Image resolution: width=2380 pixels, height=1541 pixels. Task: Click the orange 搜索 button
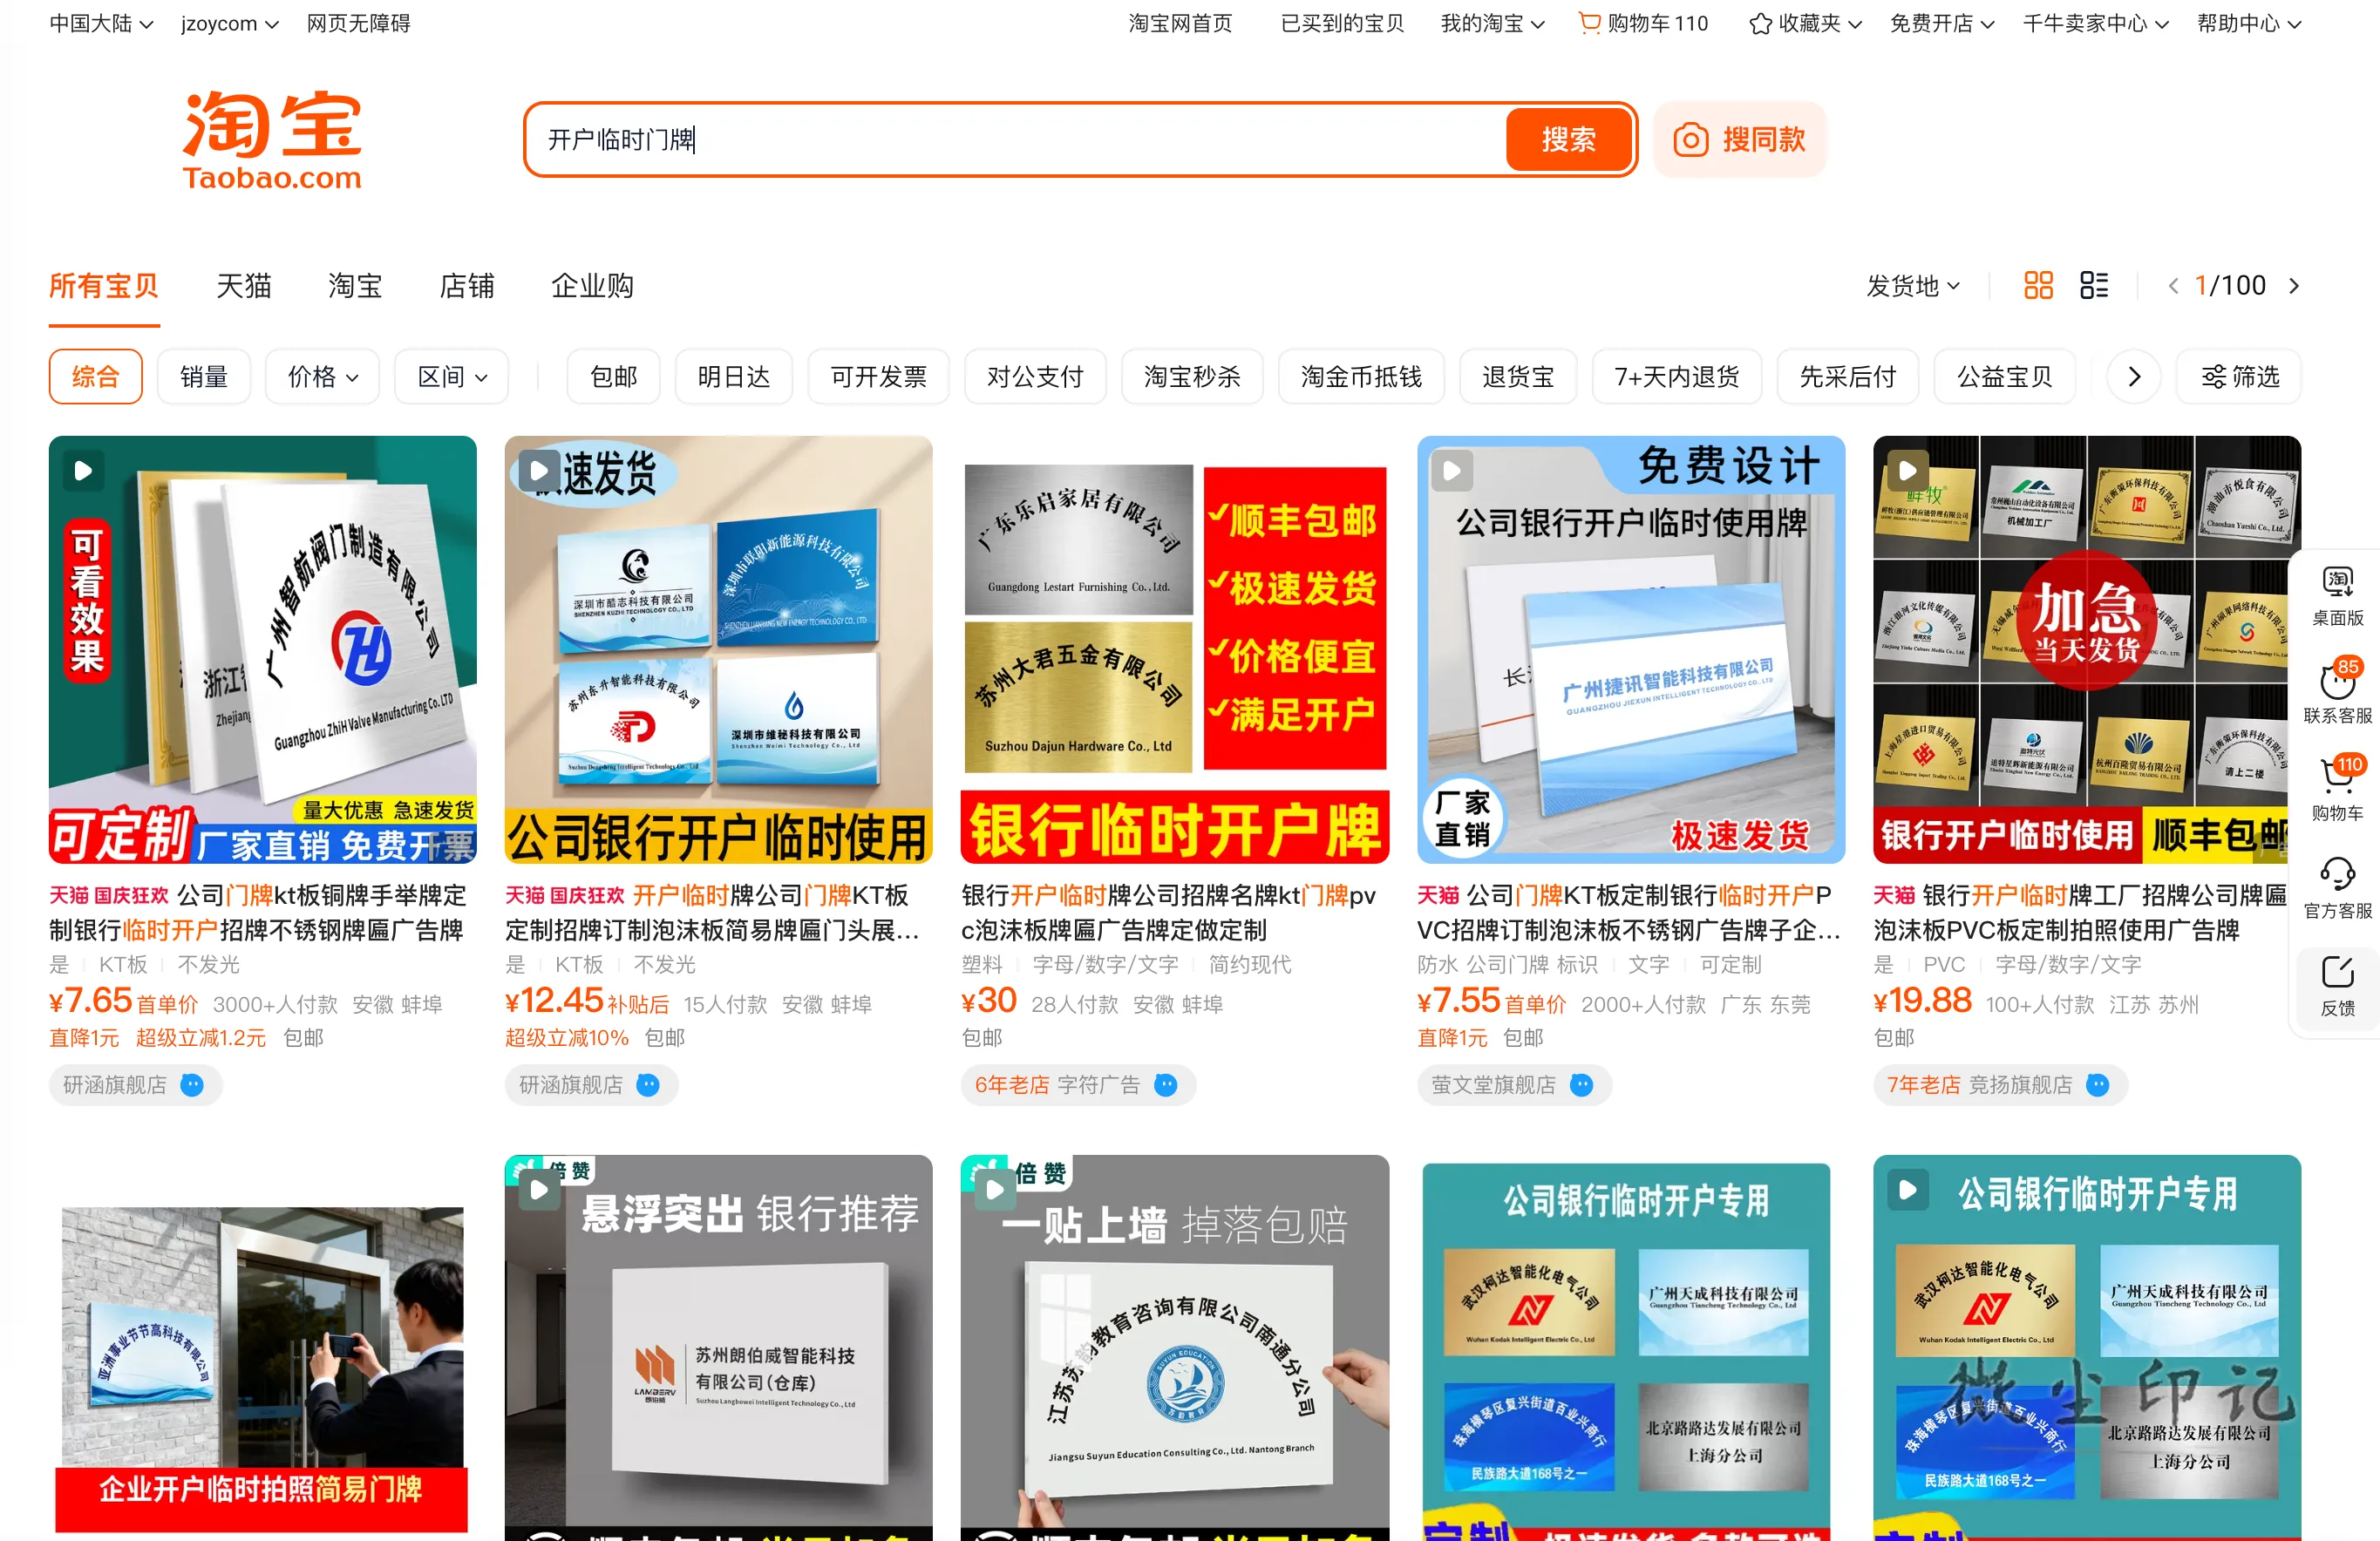[1568, 139]
